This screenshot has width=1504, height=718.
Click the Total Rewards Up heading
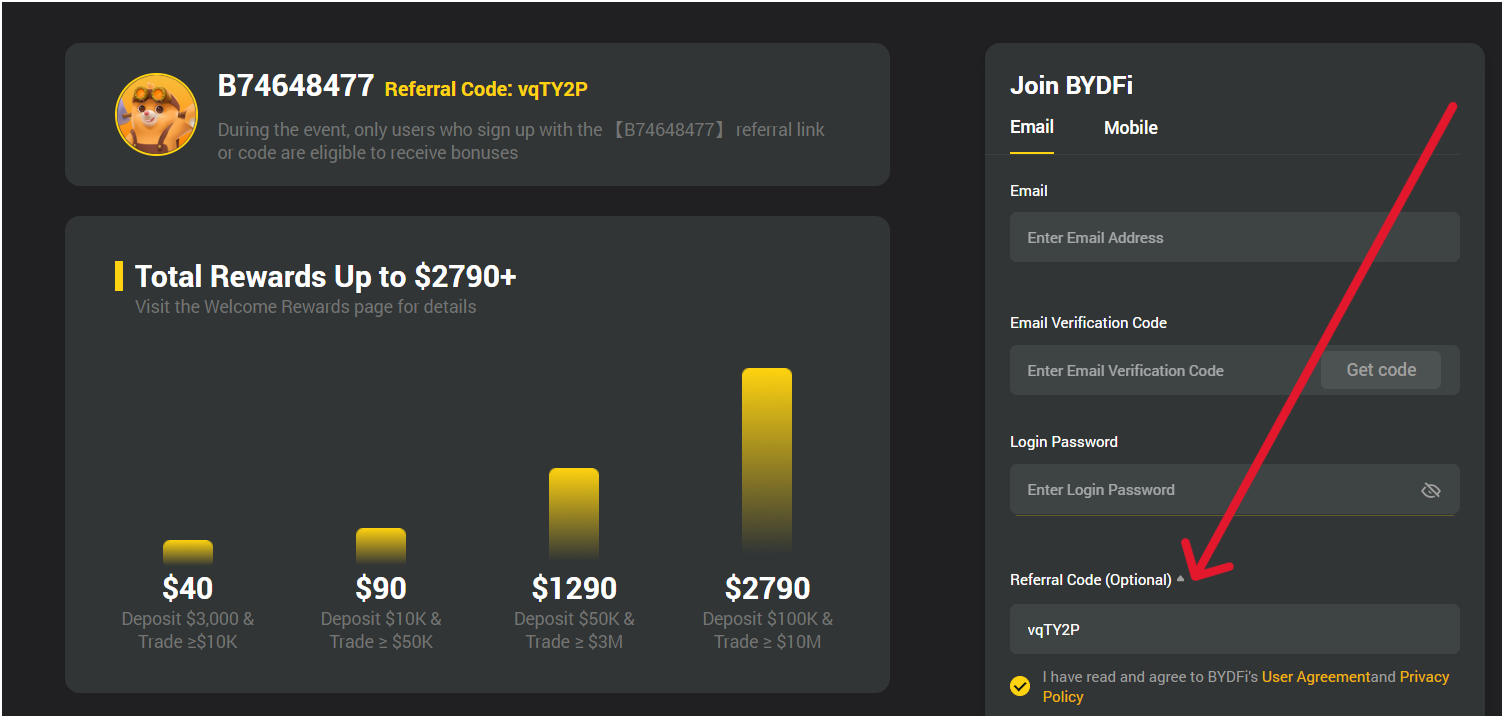click(x=325, y=276)
